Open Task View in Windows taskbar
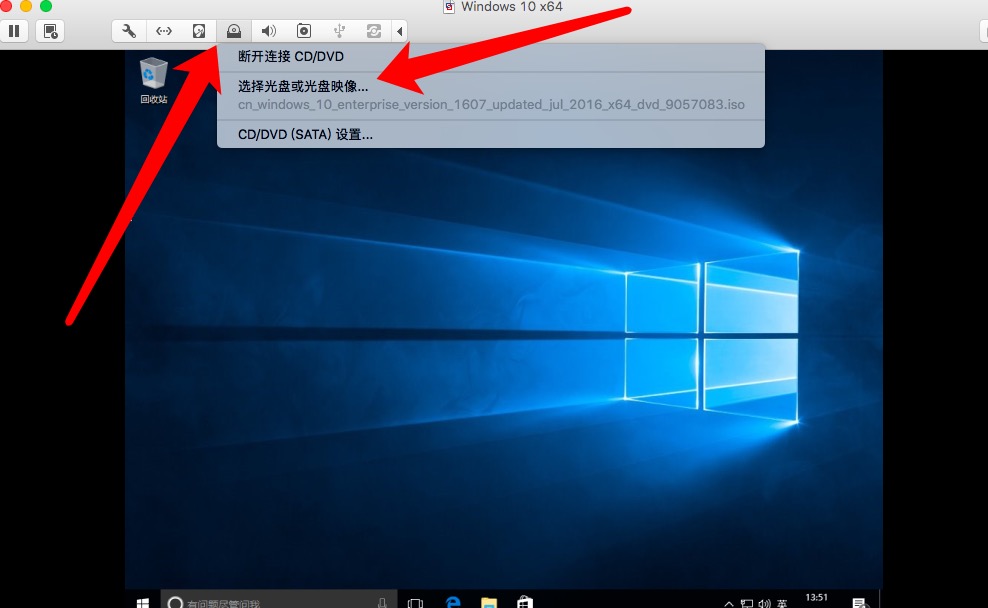This screenshot has width=988, height=608. [x=415, y=603]
